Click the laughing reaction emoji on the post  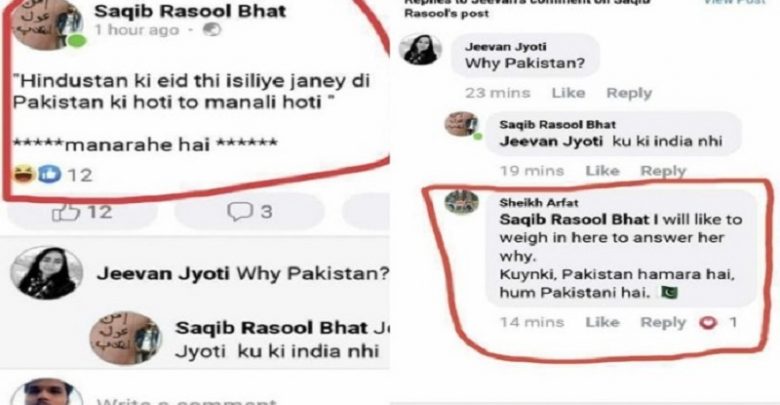(x=23, y=175)
